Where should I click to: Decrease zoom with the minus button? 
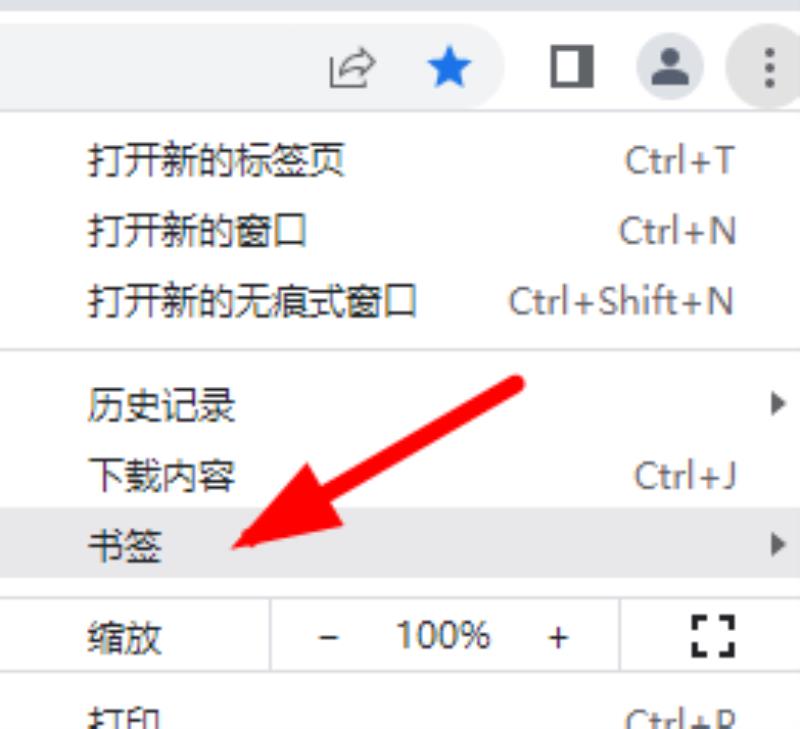coord(328,637)
